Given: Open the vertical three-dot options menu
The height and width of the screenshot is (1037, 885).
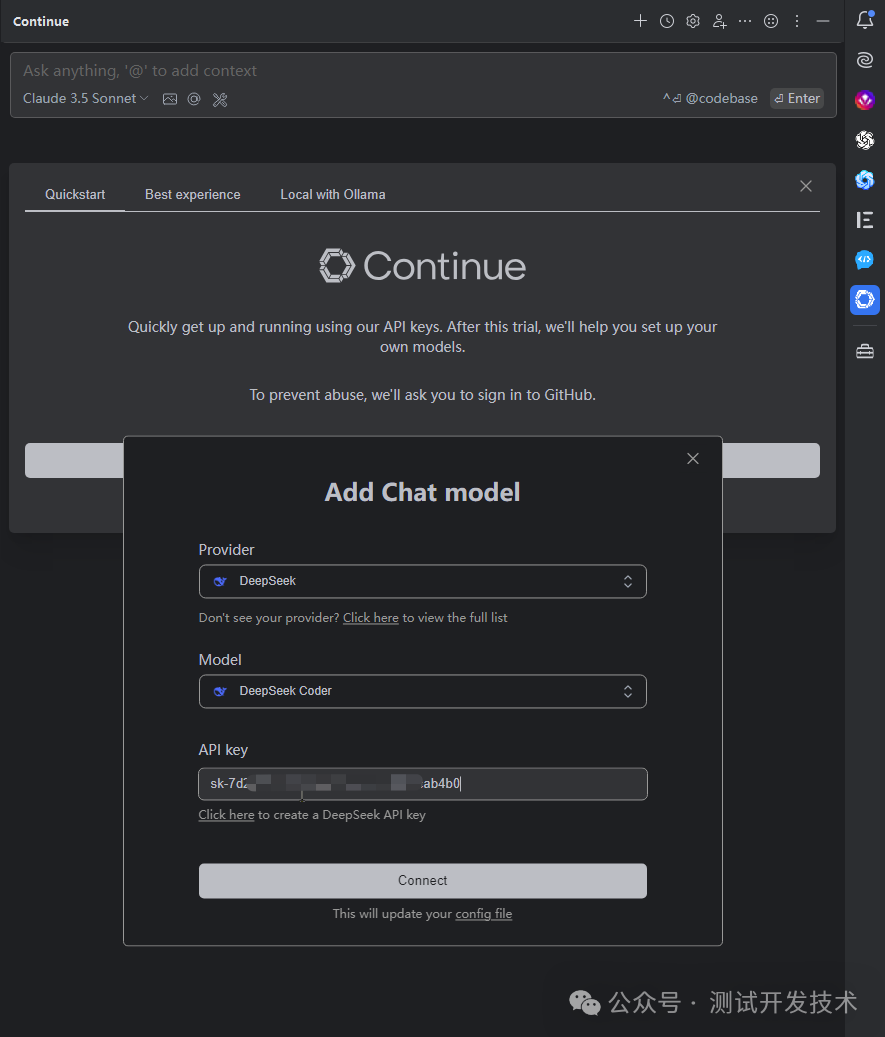Looking at the screenshot, I should coord(797,21).
